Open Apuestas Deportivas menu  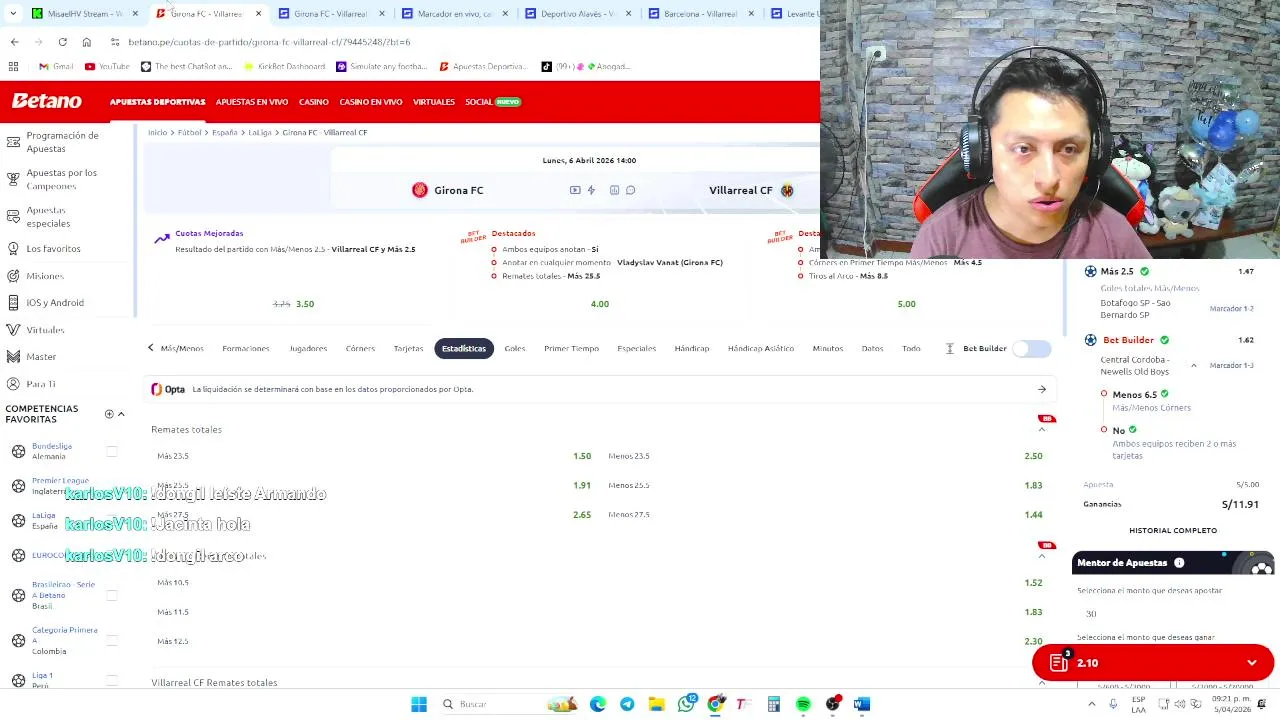(x=157, y=102)
